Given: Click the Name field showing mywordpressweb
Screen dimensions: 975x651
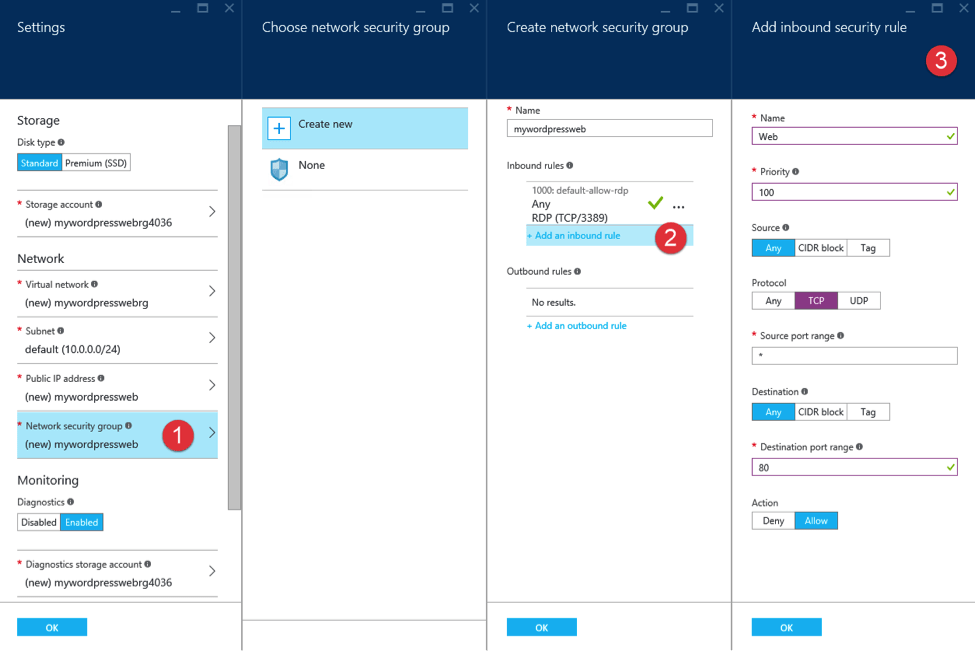Looking at the screenshot, I should [x=609, y=128].
